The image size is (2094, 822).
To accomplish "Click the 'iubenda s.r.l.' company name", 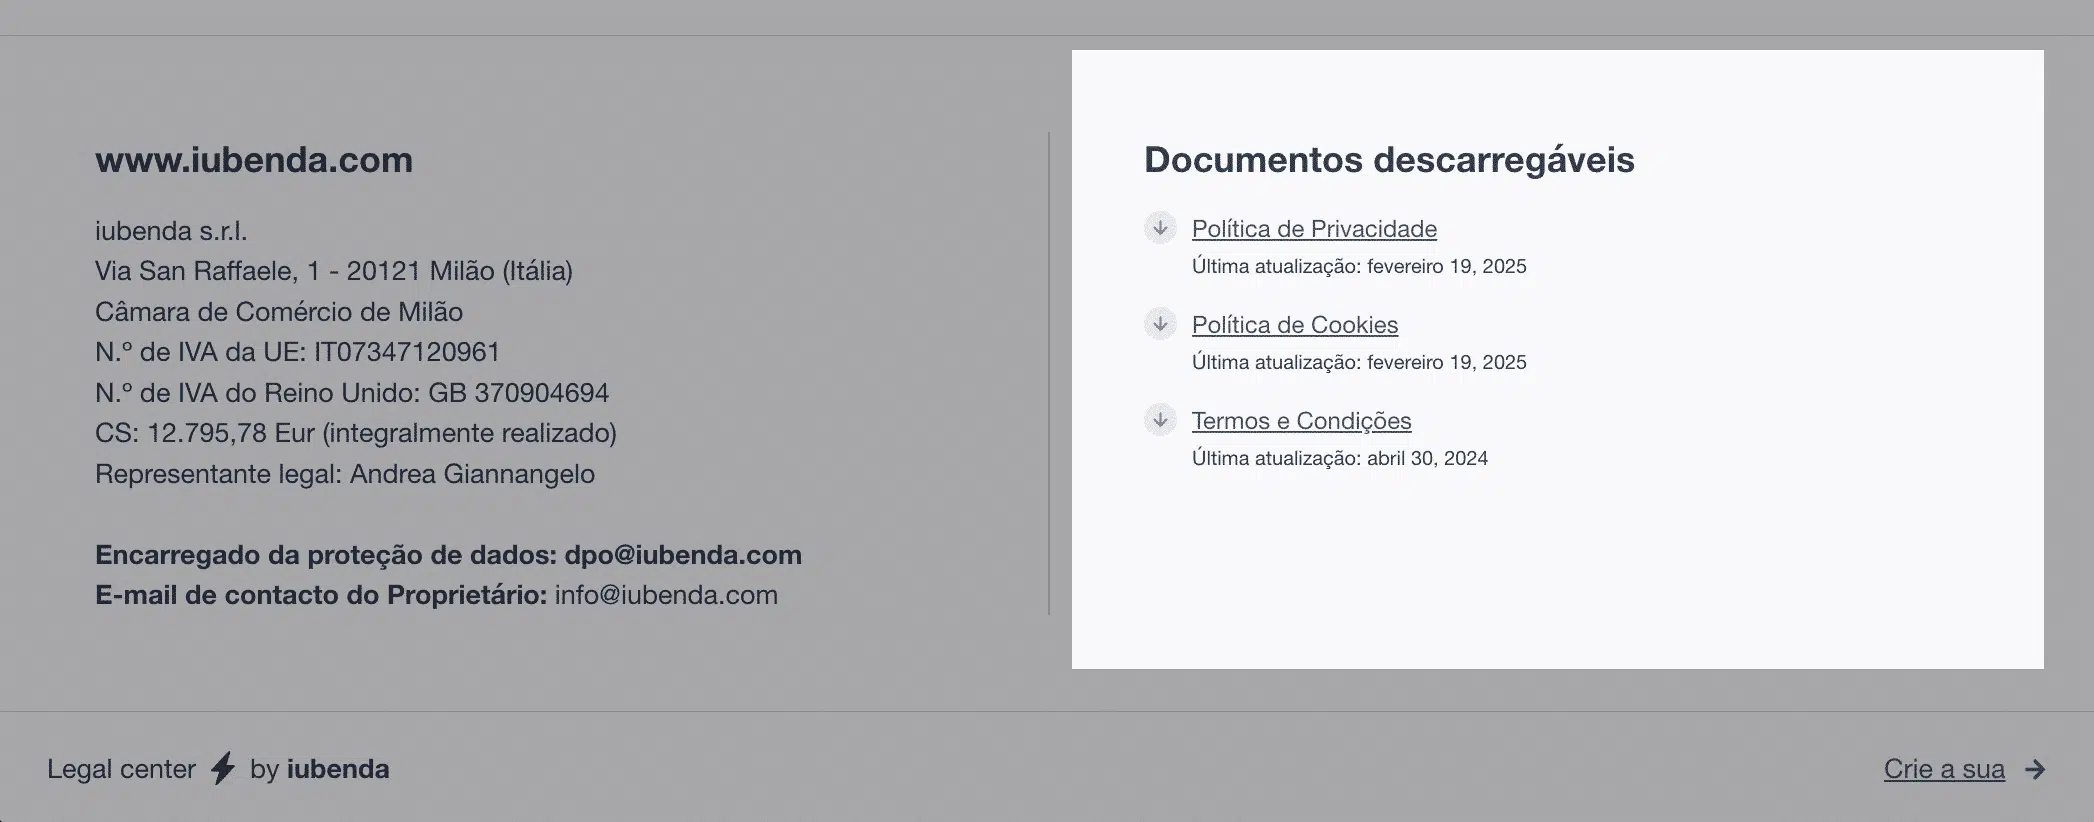I will point(171,231).
